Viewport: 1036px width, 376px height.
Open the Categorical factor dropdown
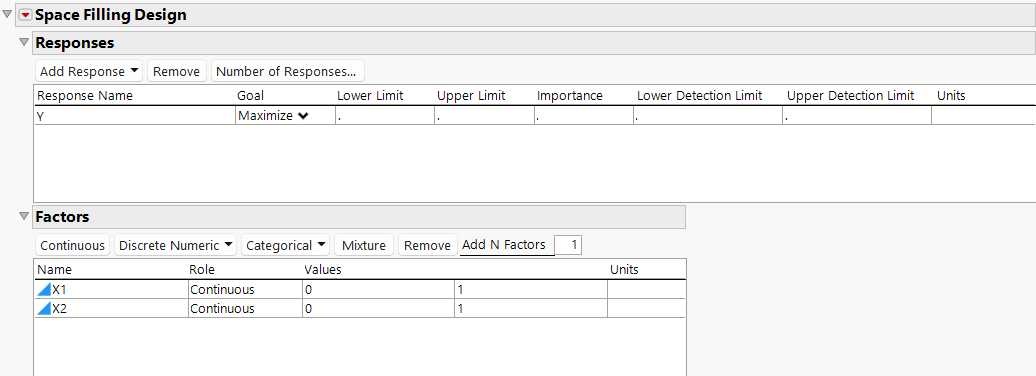pos(285,245)
